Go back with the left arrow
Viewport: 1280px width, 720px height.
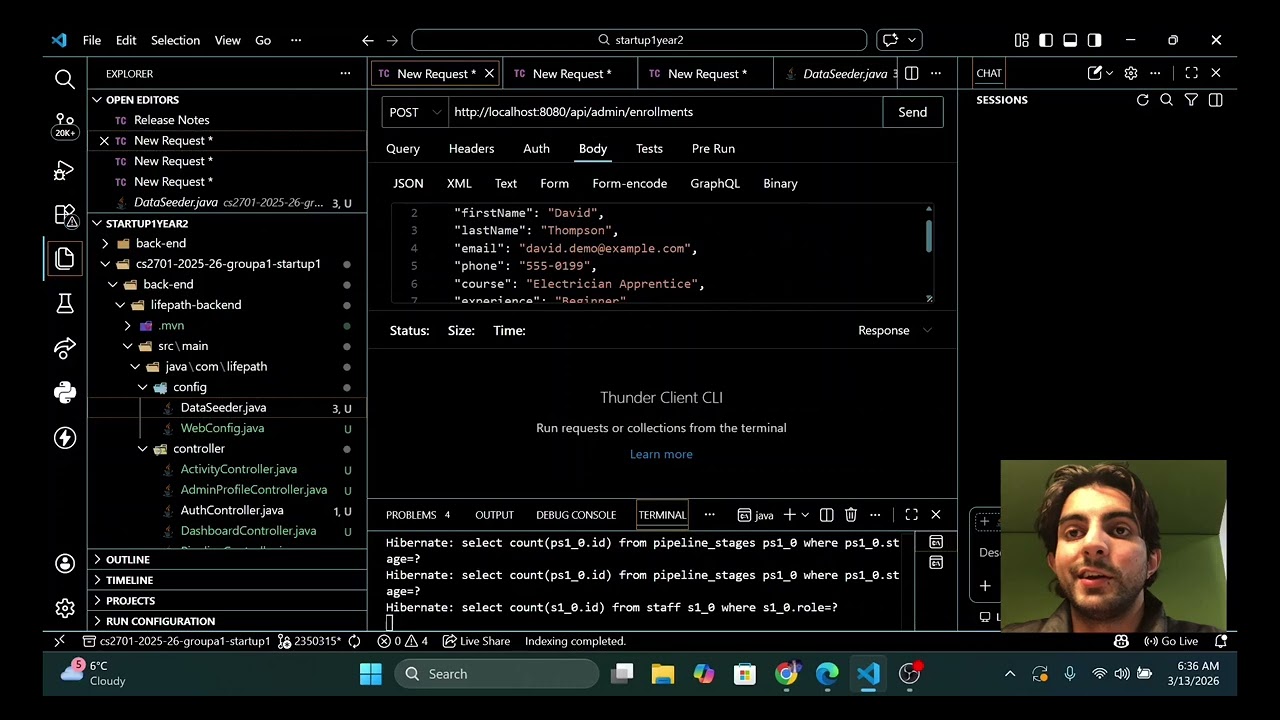click(x=368, y=40)
